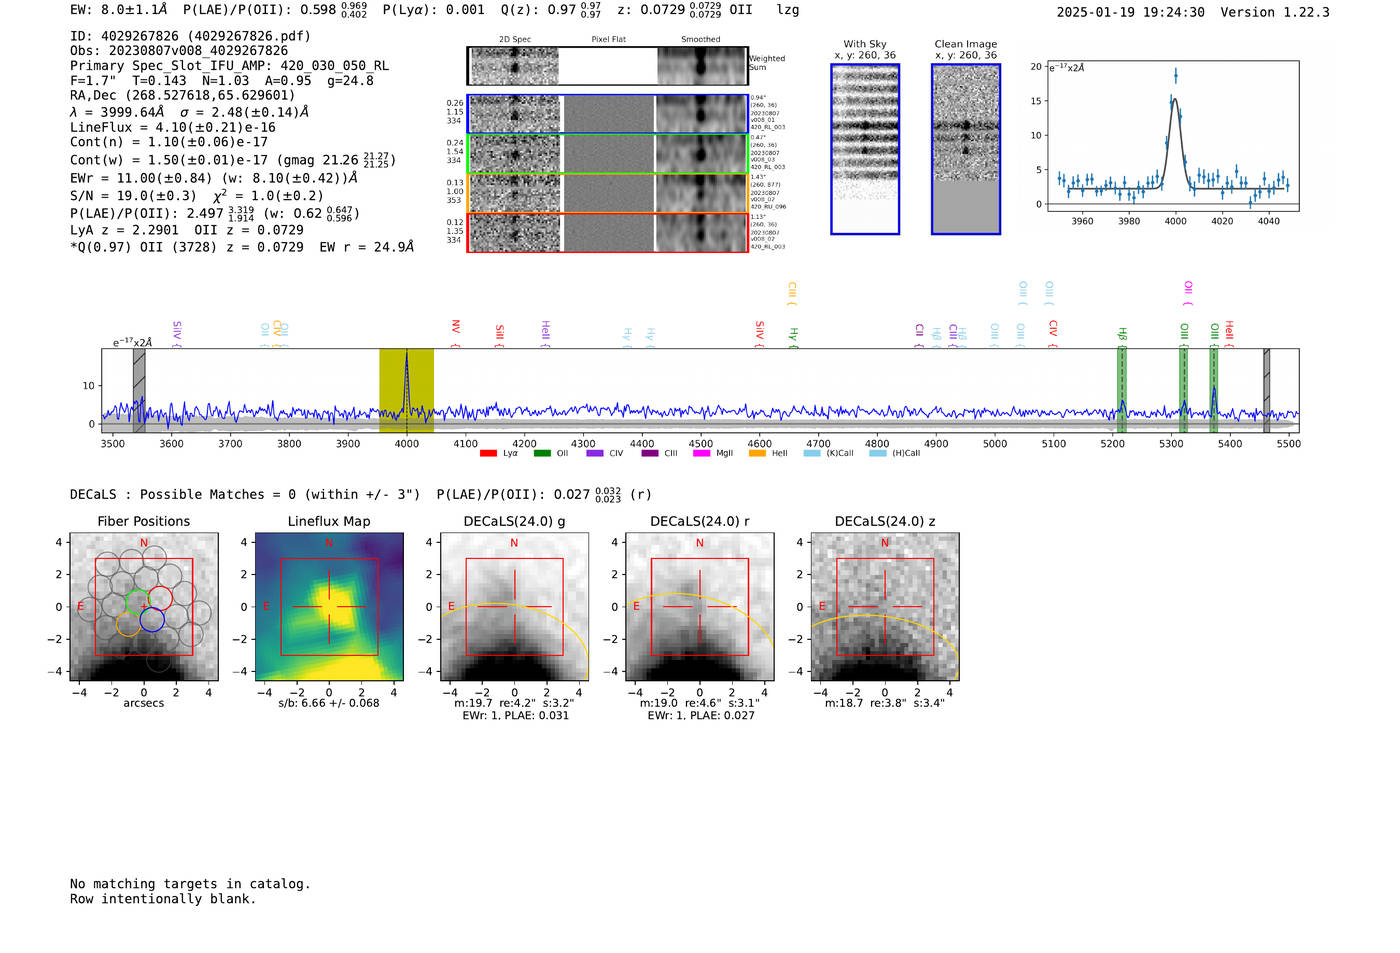Select the red-bordered 2D spectrum row
Screen dimensions: 1400x953
point(607,232)
